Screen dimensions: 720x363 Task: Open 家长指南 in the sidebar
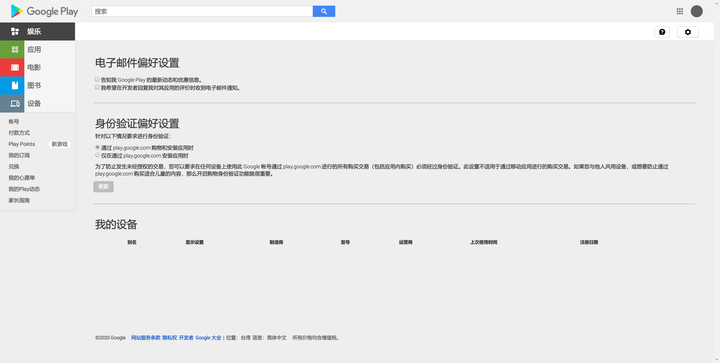coord(19,201)
